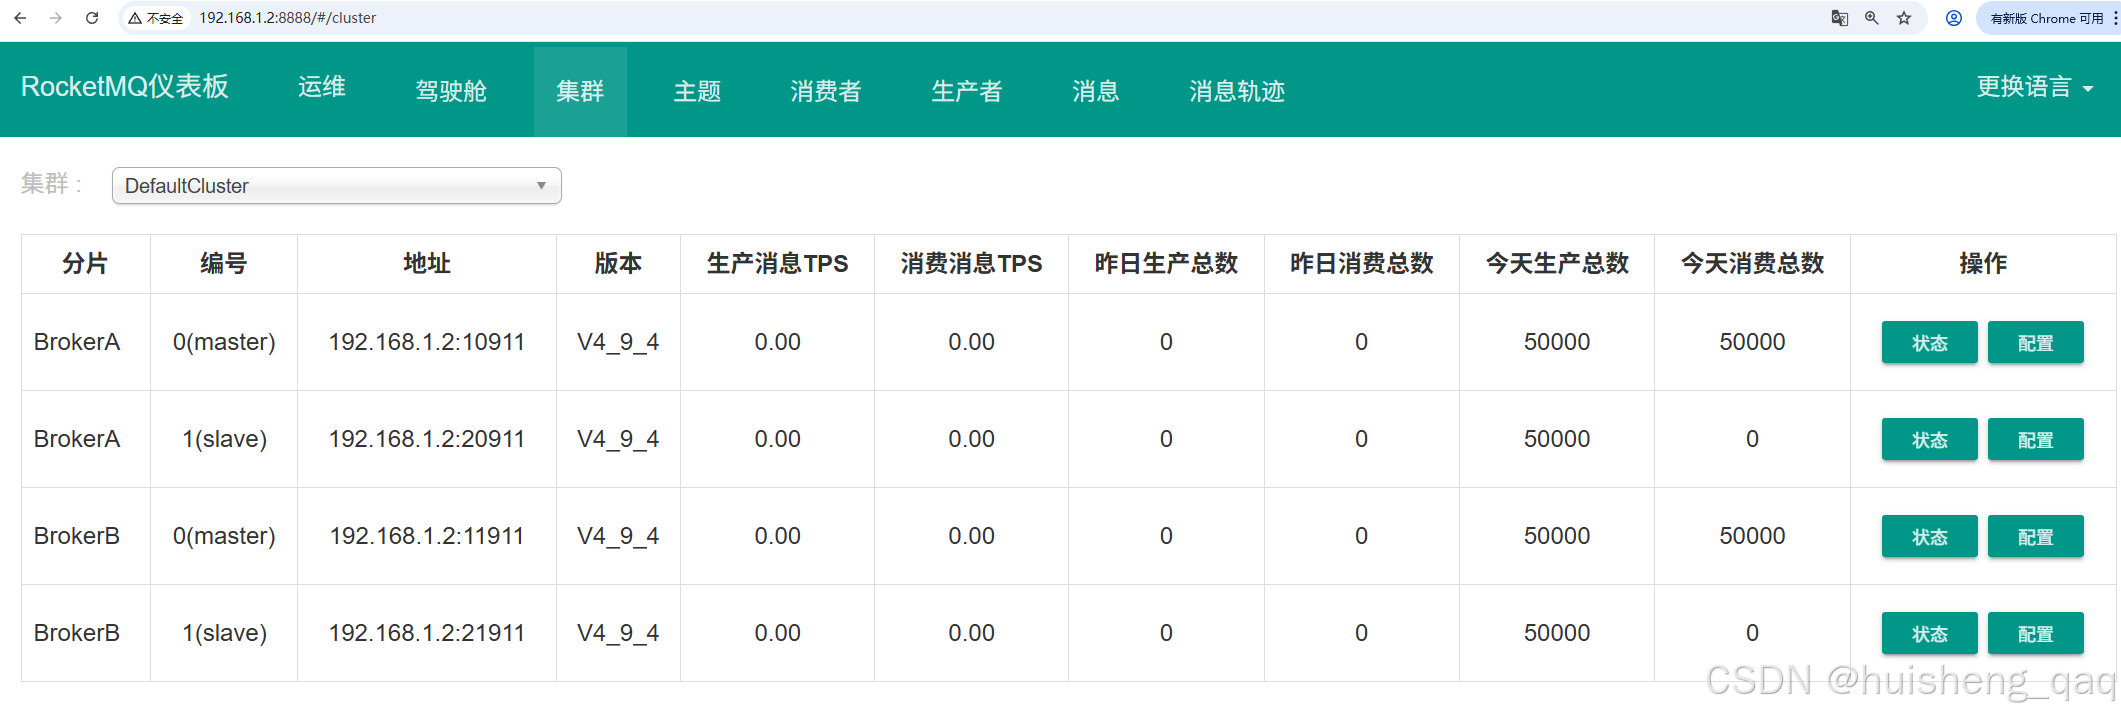Open the 主题 tab
The width and height of the screenshot is (2121, 716).
pyautogui.click(x=697, y=91)
